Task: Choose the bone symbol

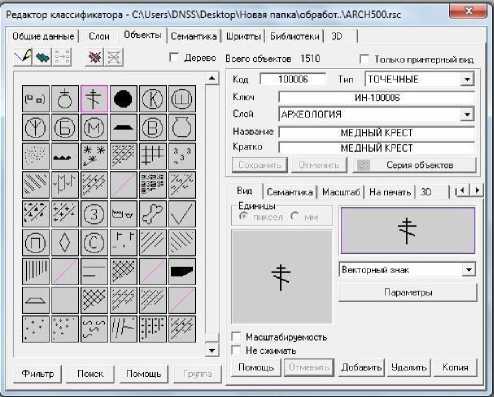Action: click(x=152, y=214)
